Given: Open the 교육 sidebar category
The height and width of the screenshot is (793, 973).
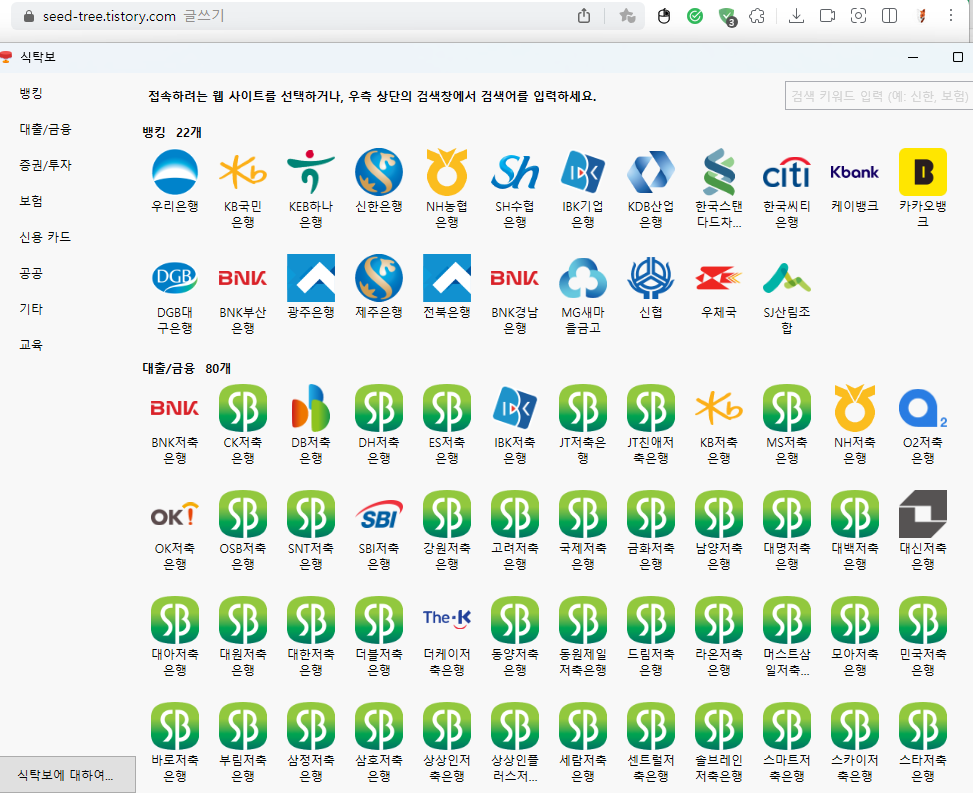Looking at the screenshot, I should [x=31, y=344].
